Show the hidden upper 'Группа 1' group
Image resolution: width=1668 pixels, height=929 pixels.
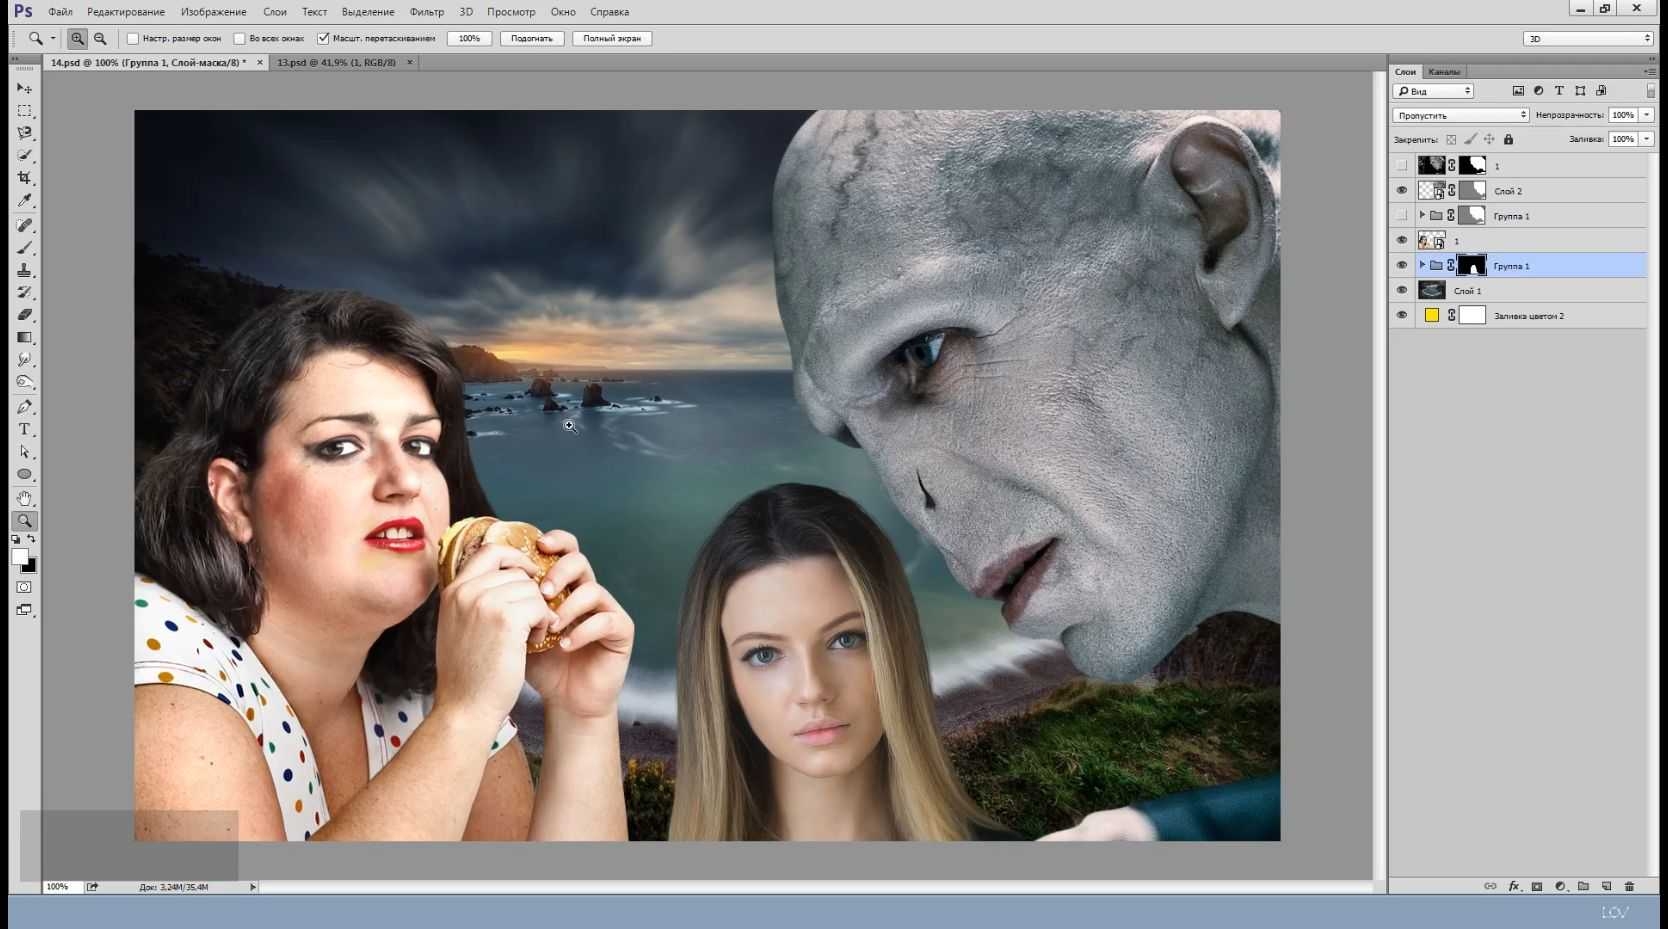pos(1401,215)
